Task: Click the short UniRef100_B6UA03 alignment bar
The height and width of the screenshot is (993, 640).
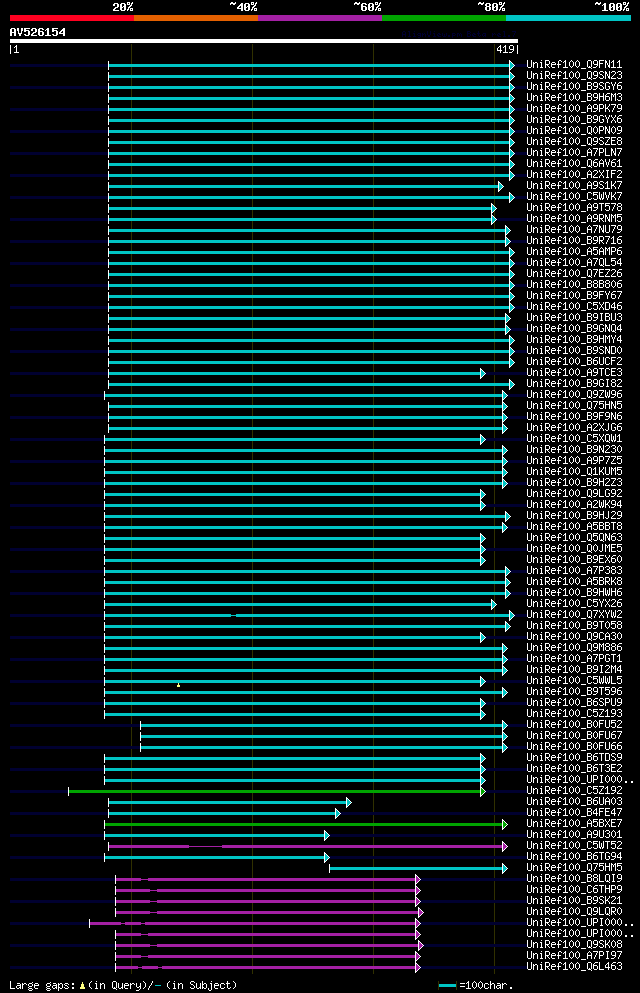Action: point(230,803)
